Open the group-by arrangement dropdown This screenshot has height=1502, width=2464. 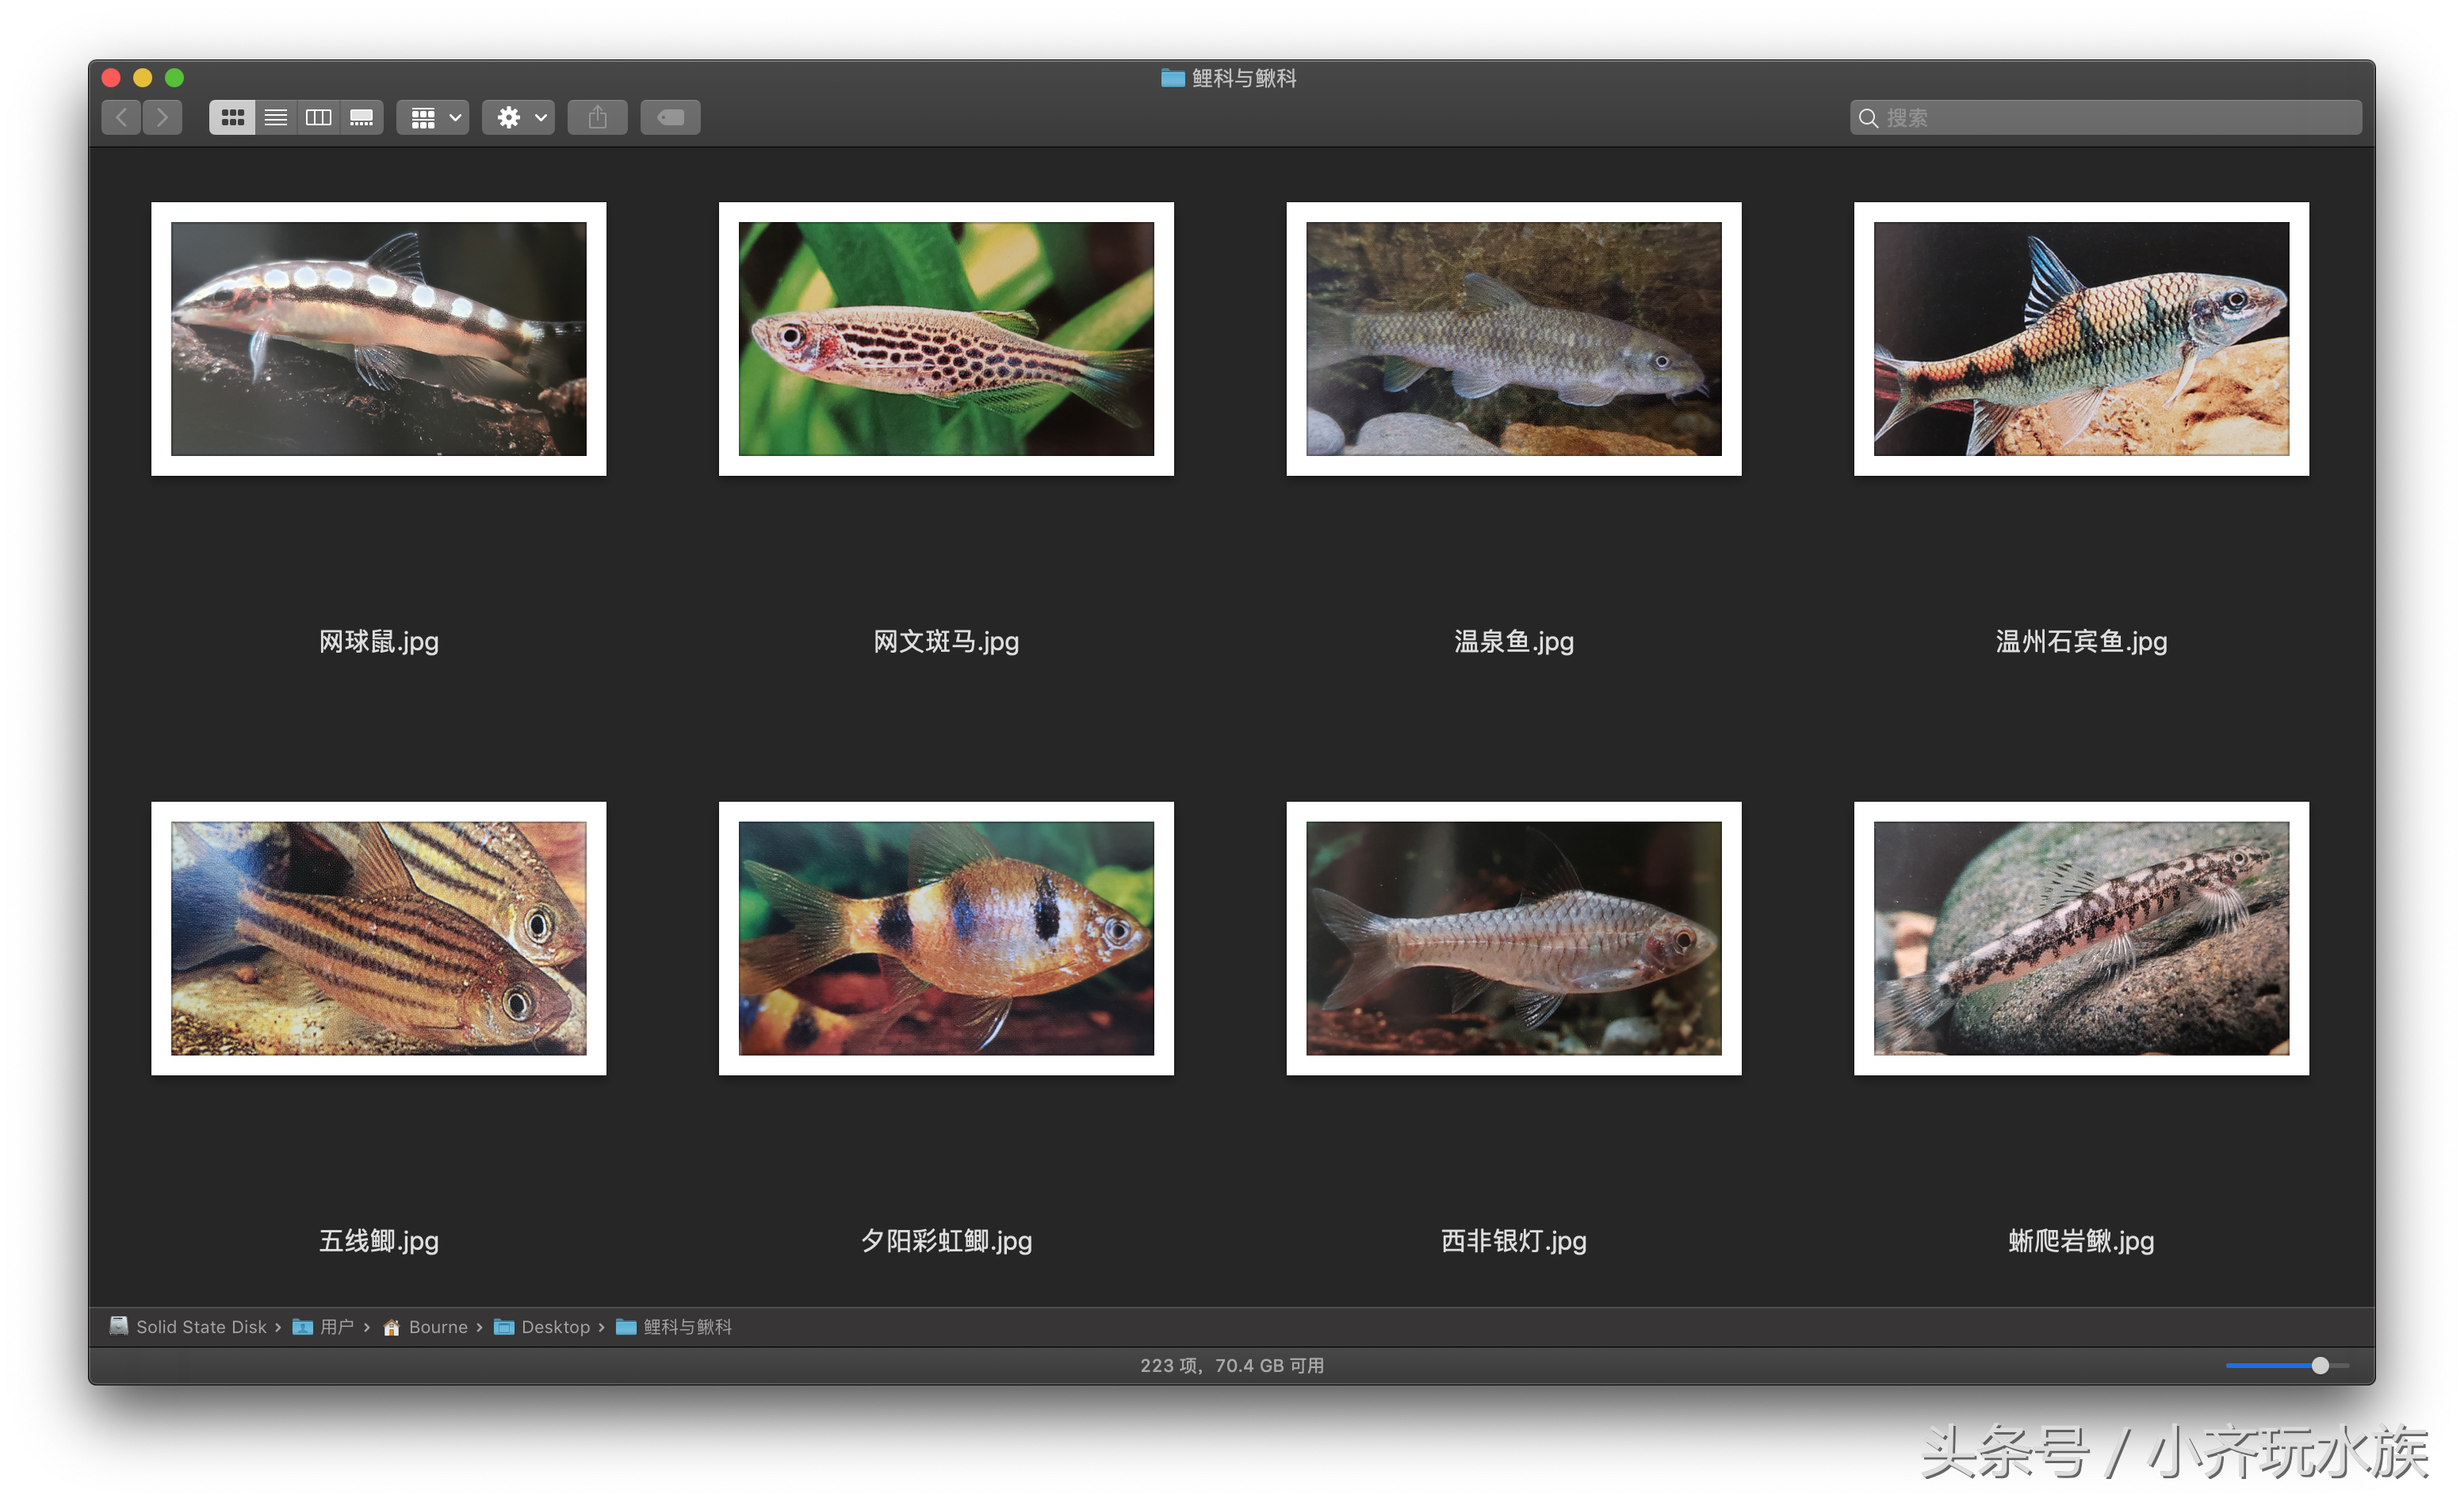[x=434, y=118]
